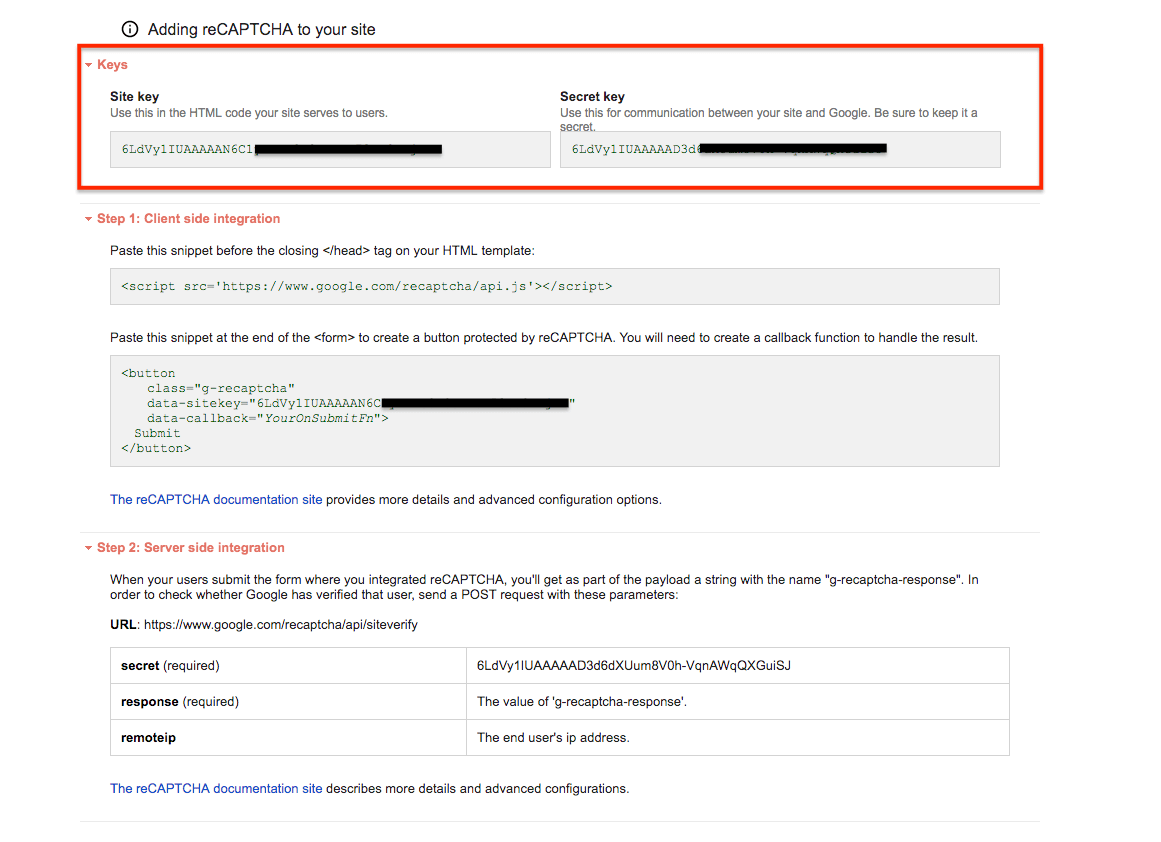This screenshot has height=842, width=1161.
Task: Select the api.js script tag snippet
Action: [x=367, y=286]
